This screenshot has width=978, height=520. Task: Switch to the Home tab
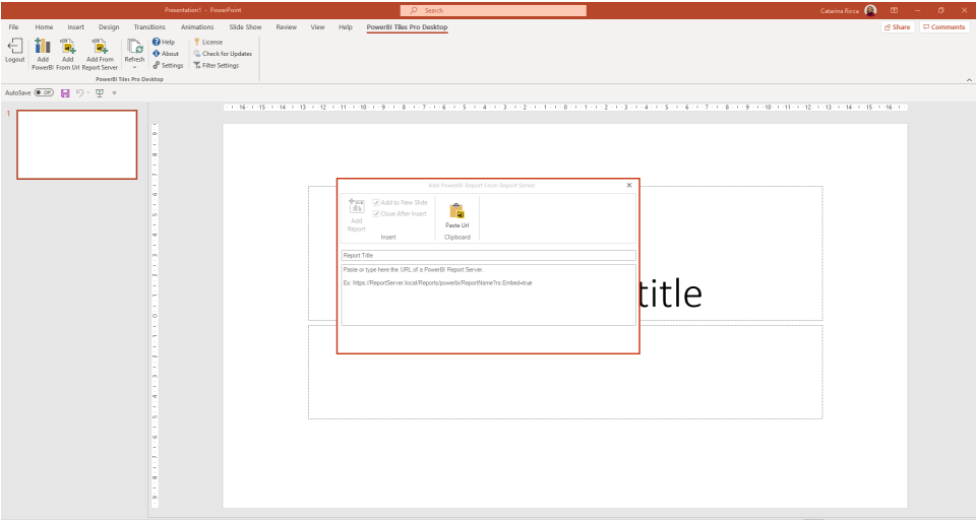coord(44,27)
